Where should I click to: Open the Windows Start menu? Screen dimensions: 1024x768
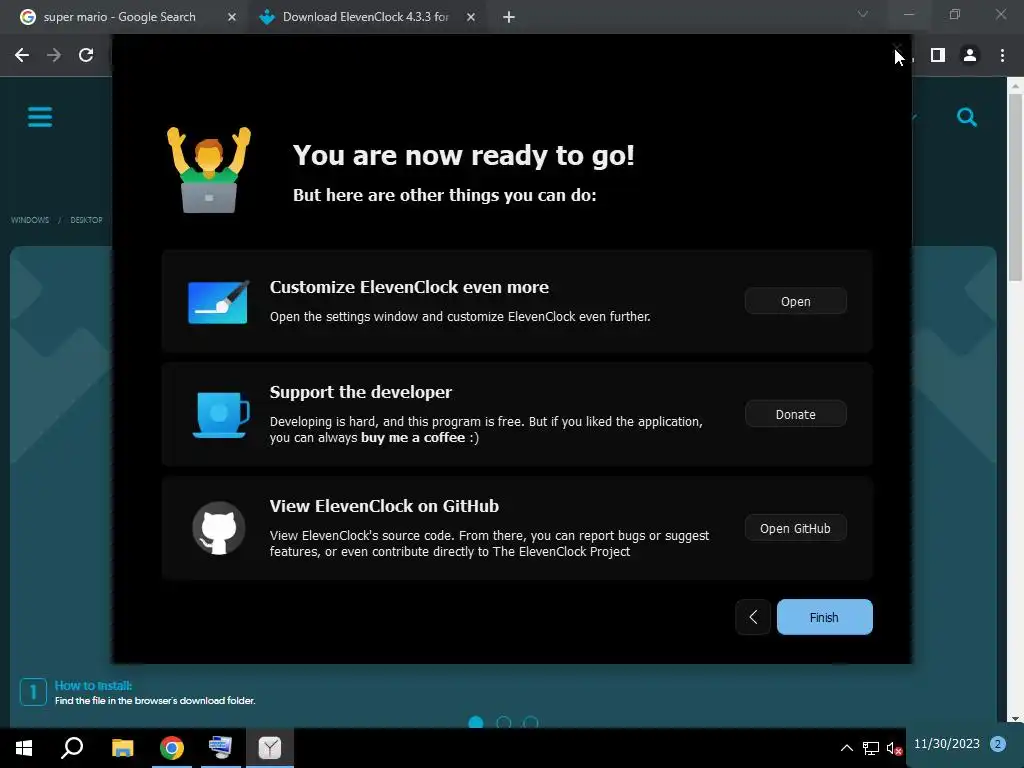24,748
